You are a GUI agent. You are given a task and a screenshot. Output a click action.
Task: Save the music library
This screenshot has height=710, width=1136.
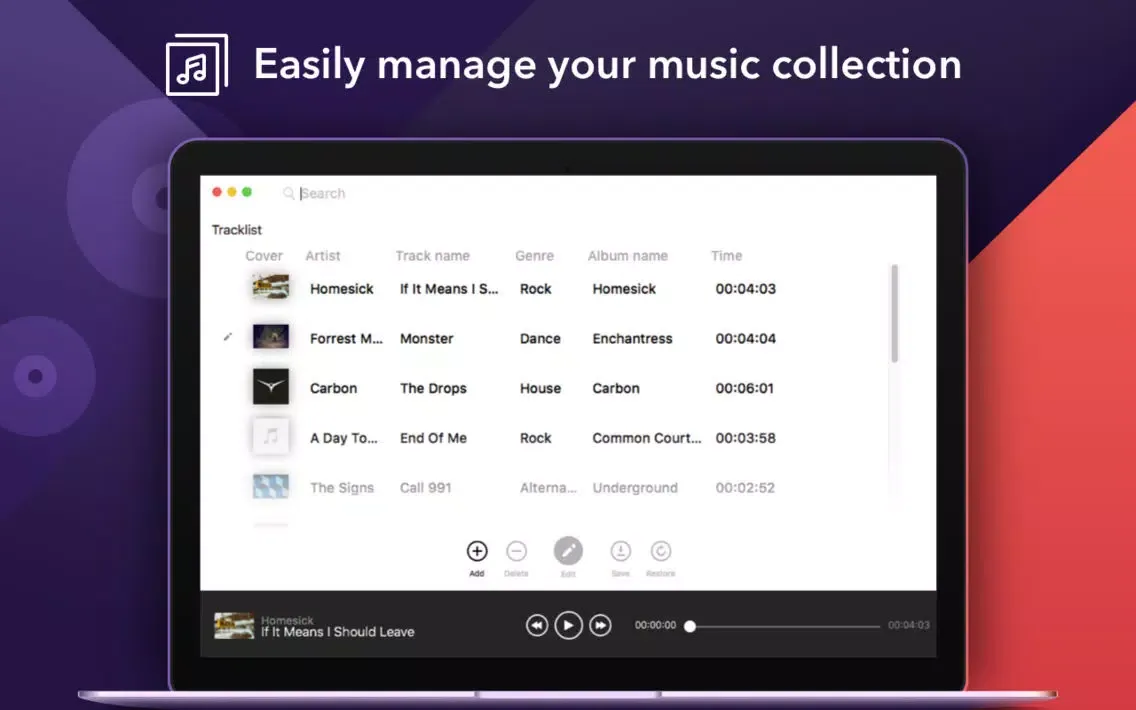pos(620,551)
